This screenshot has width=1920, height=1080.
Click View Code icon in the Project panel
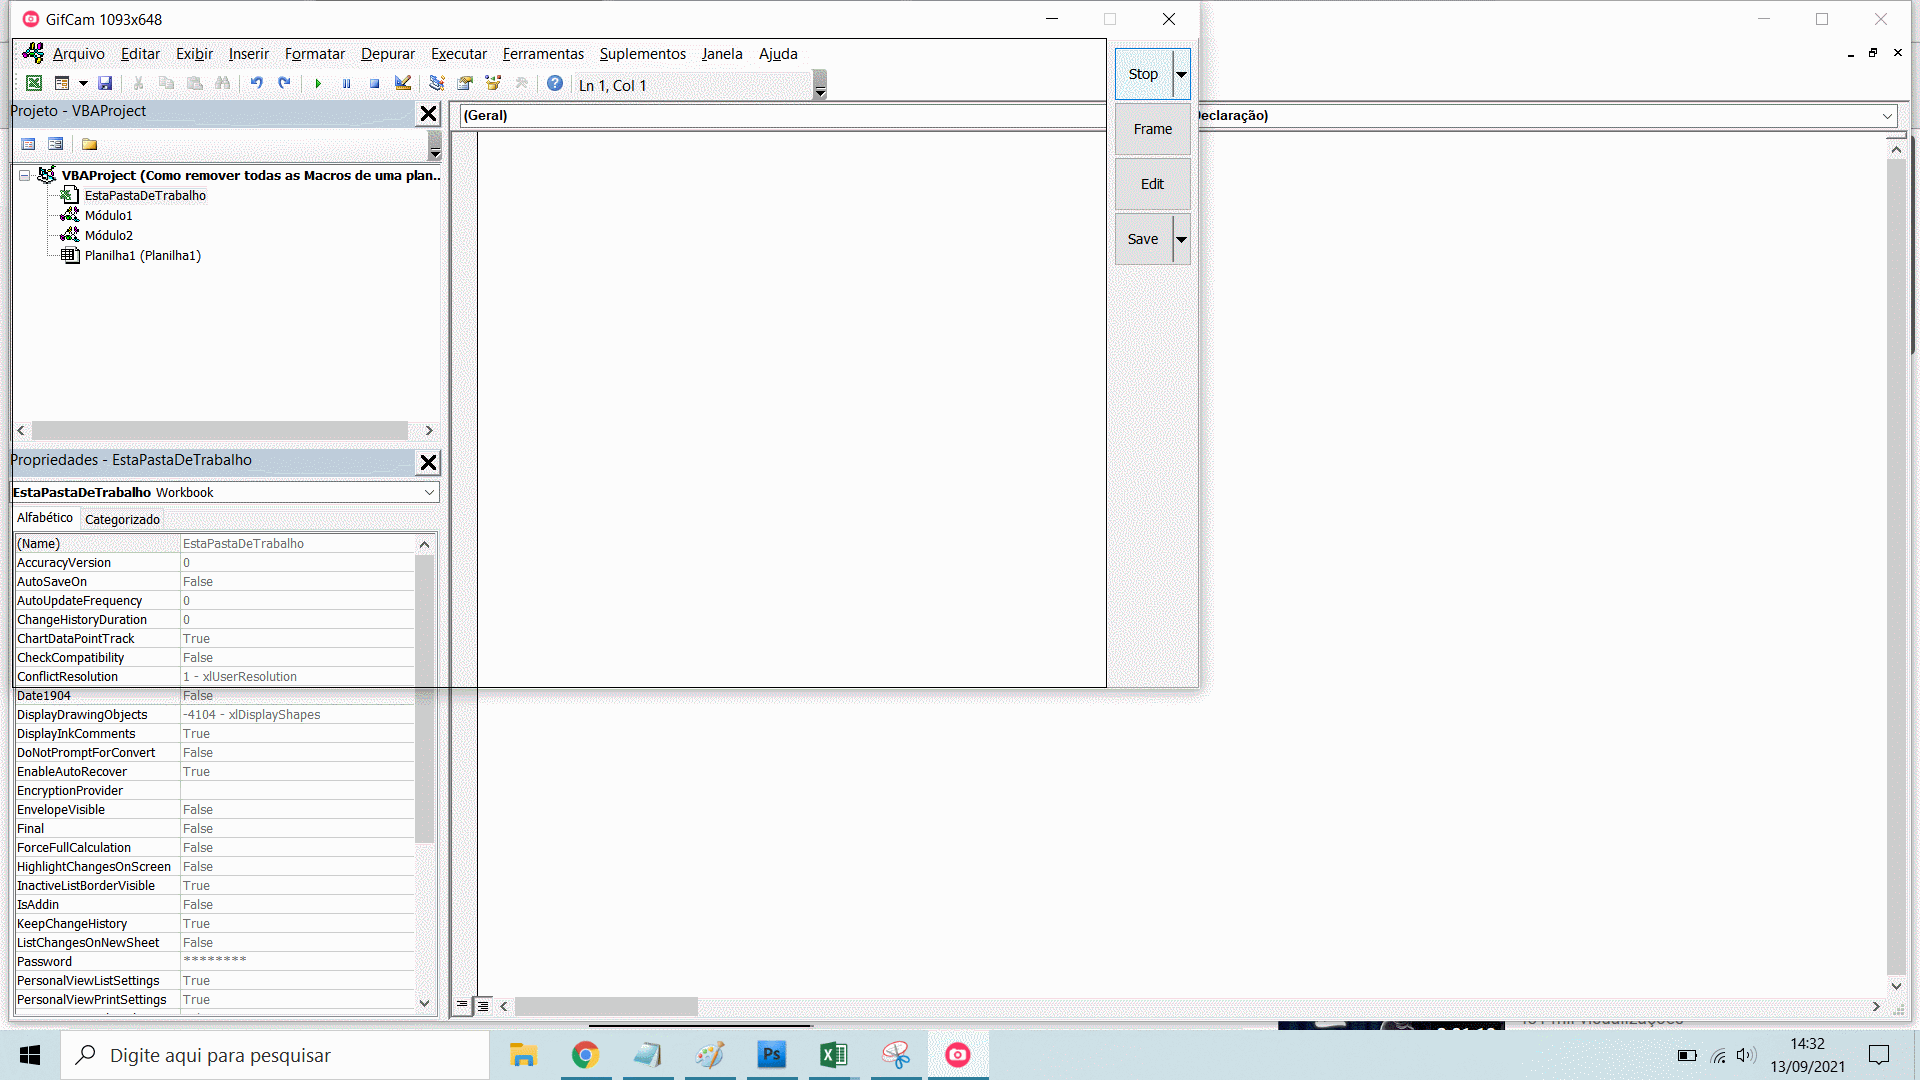[28, 144]
